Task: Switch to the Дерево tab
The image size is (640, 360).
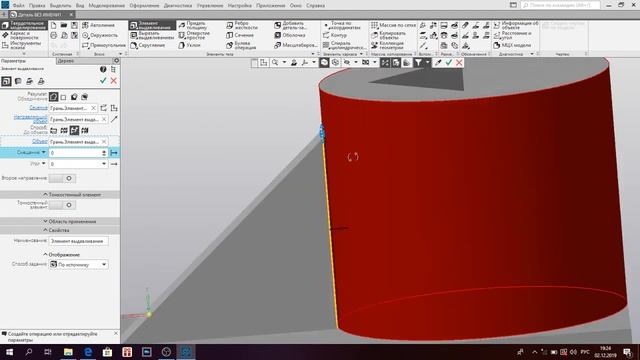Action: [66, 61]
